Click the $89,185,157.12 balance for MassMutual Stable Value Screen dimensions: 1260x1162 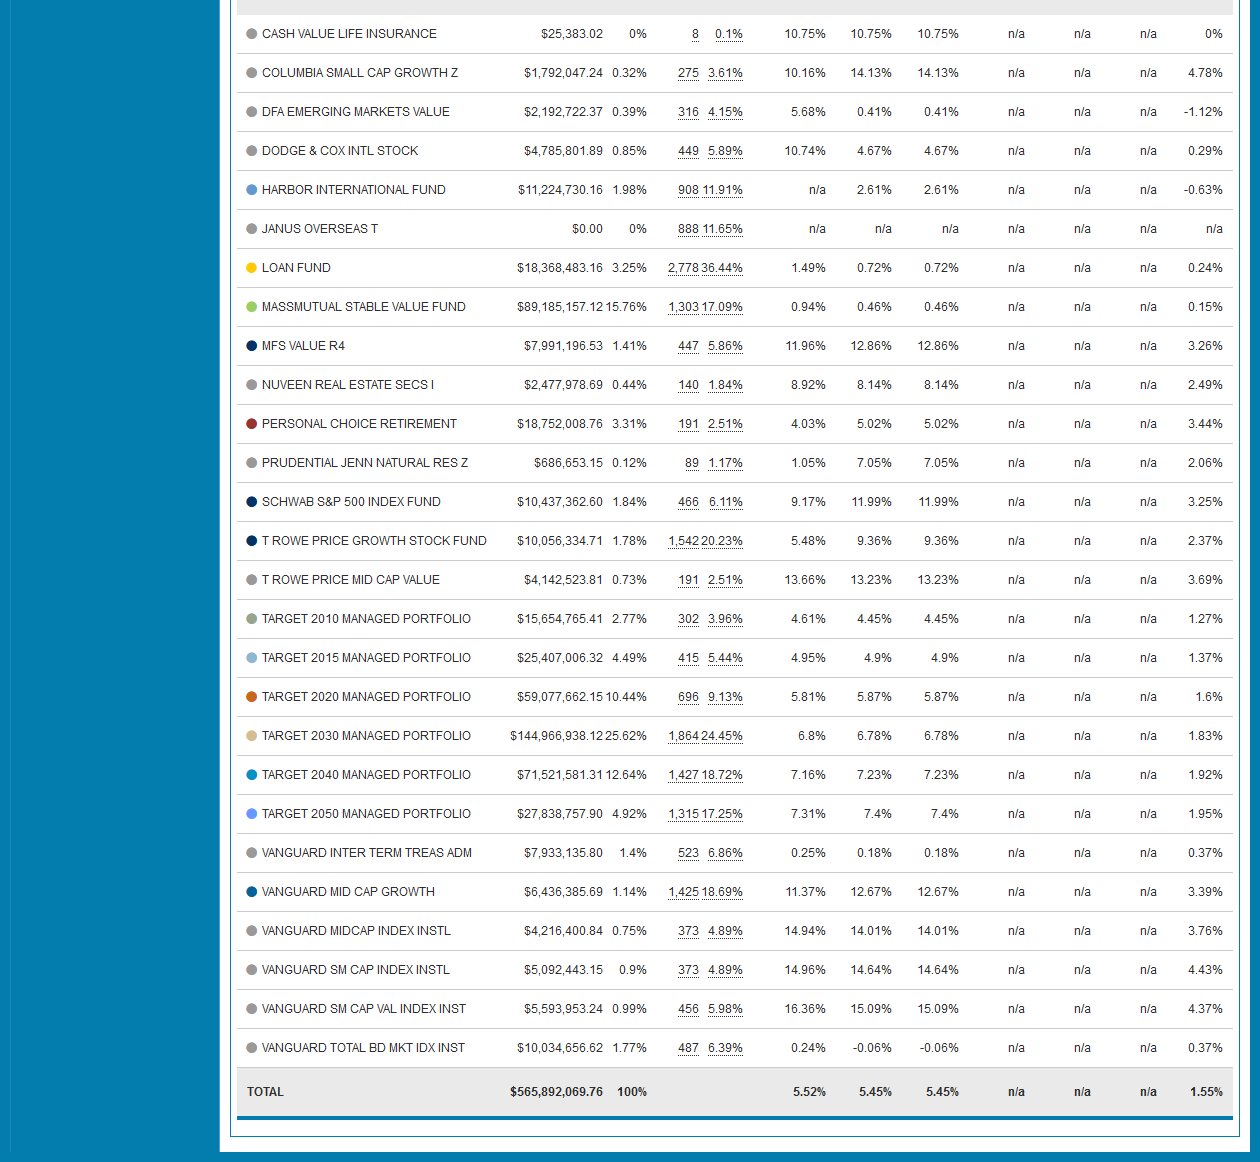tap(560, 307)
